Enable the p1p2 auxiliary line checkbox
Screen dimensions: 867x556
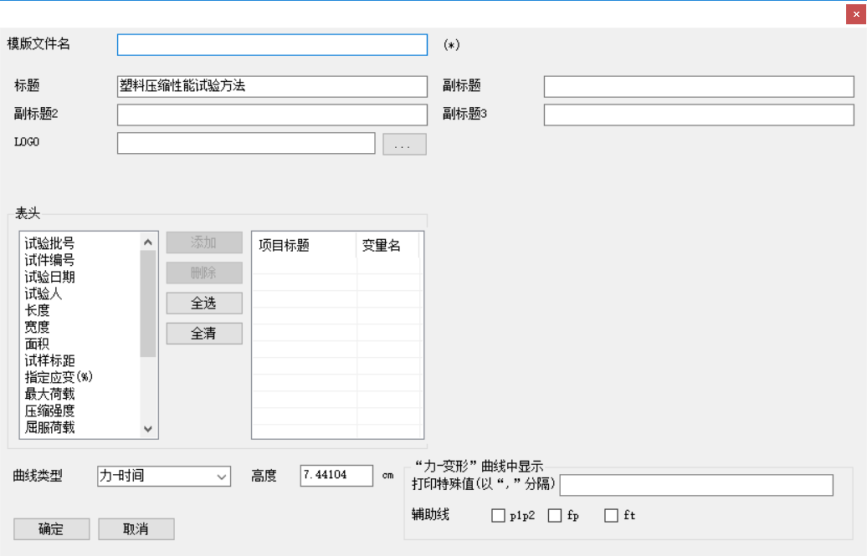coord(498,516)
